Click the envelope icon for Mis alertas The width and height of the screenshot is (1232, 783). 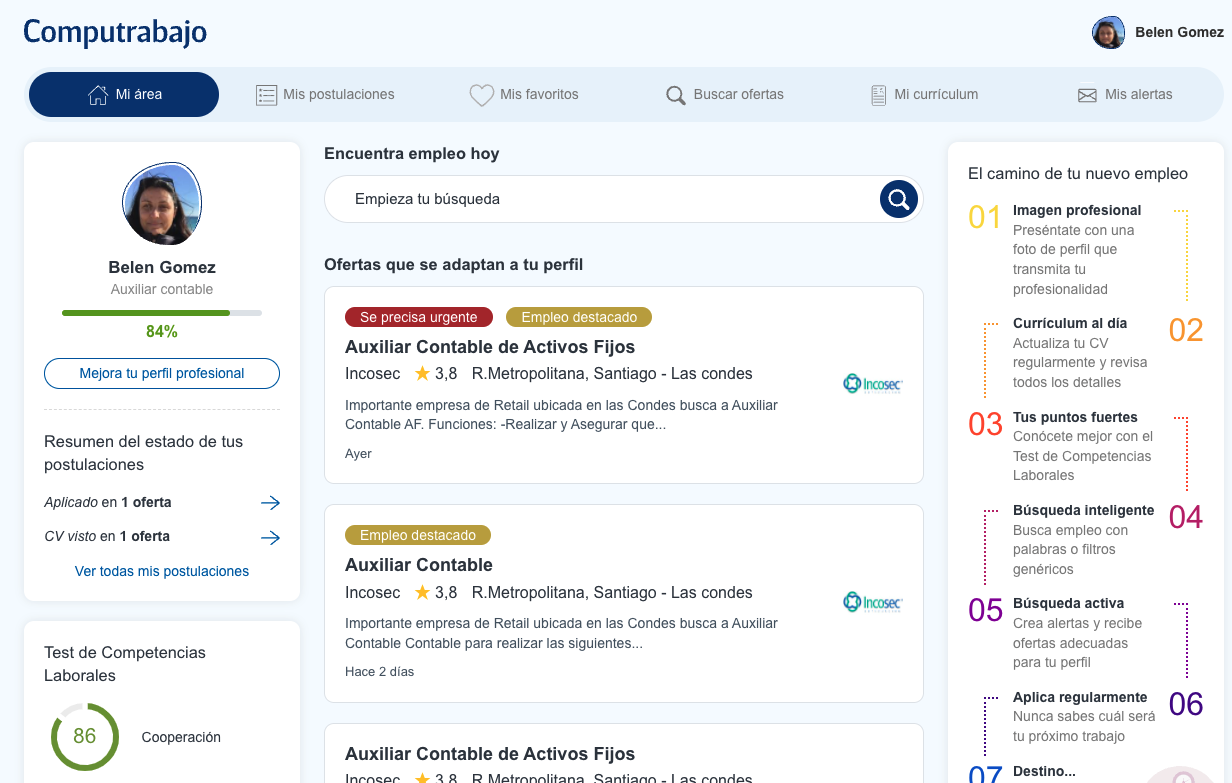pos(1087,95)
